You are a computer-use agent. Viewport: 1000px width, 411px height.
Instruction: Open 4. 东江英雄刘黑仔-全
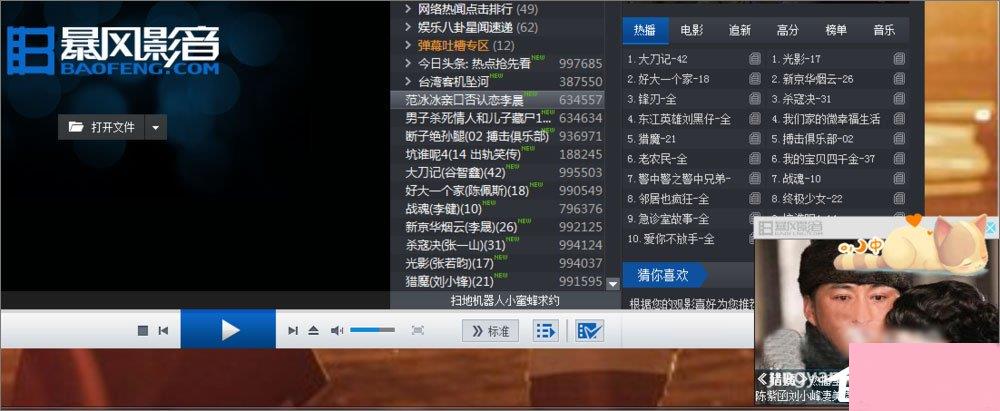coord(679,119)
